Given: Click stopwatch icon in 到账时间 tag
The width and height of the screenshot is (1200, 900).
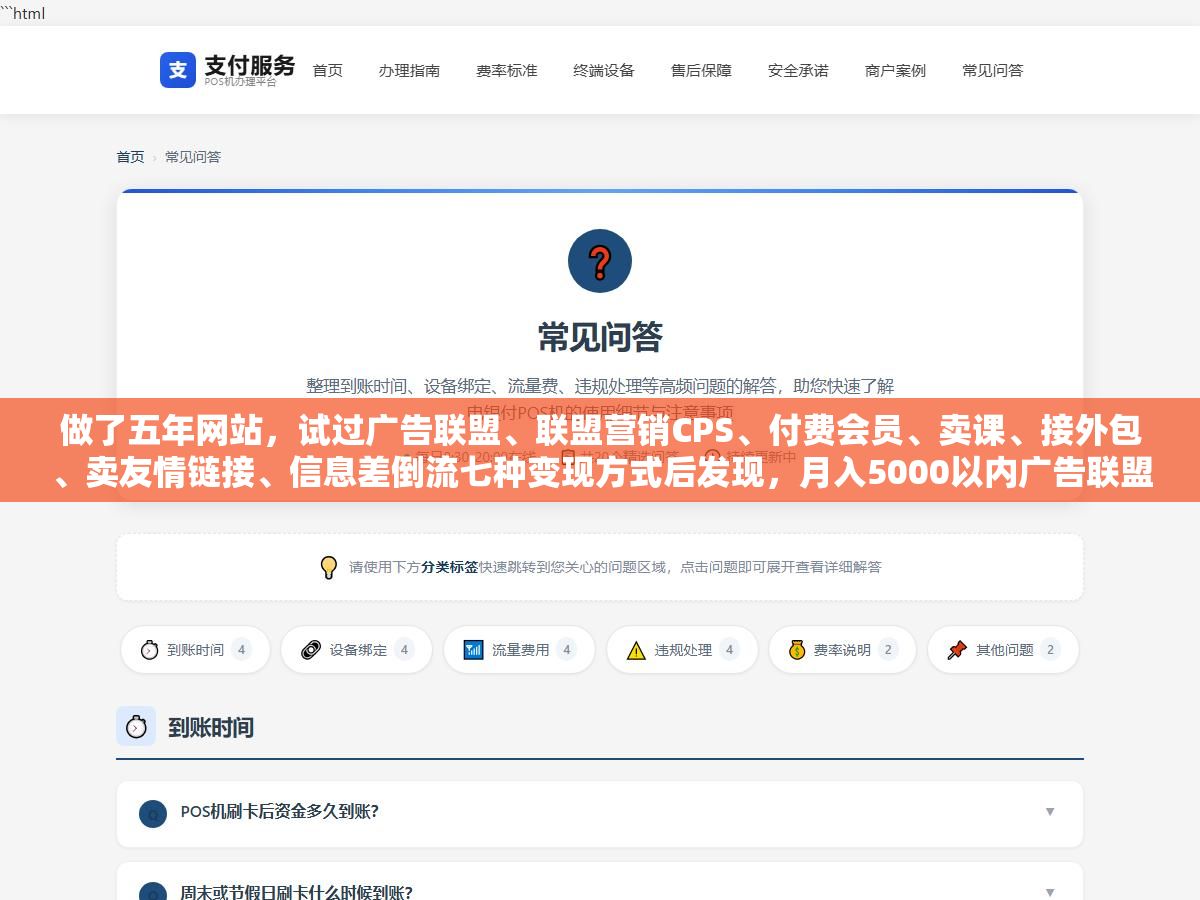Looking at the screenshot, I should pos(150,650).
